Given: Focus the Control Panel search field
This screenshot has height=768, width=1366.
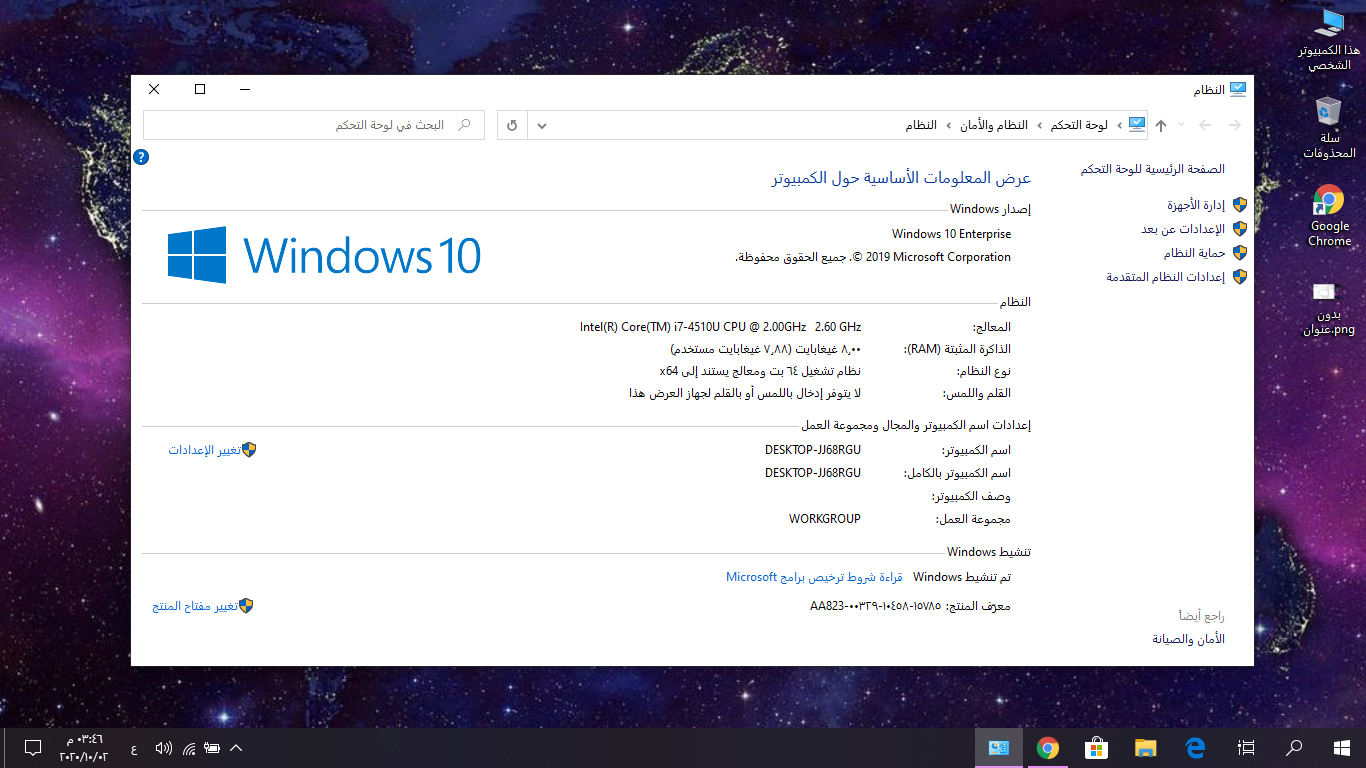Looking at the screenshot, I should click(314, 125).
